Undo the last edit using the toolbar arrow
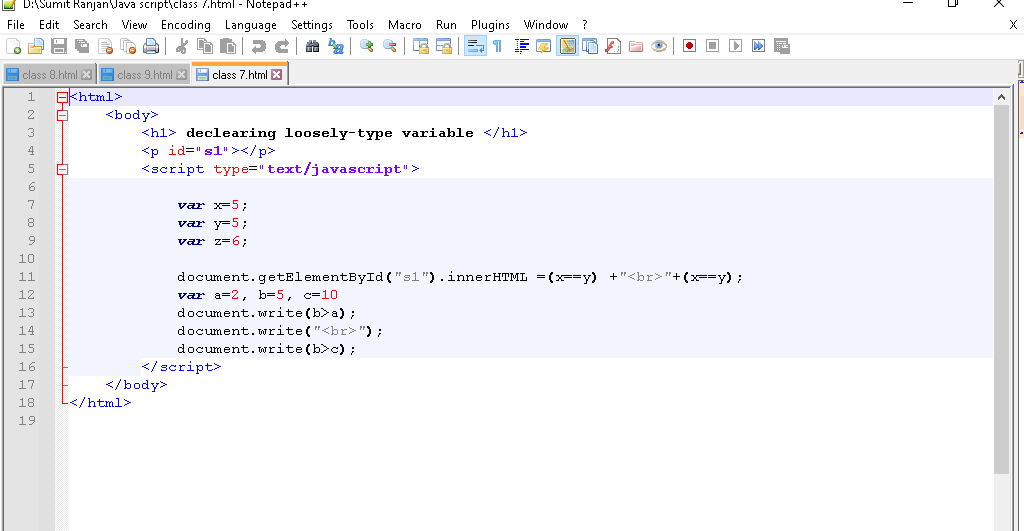 coord(259,46)
